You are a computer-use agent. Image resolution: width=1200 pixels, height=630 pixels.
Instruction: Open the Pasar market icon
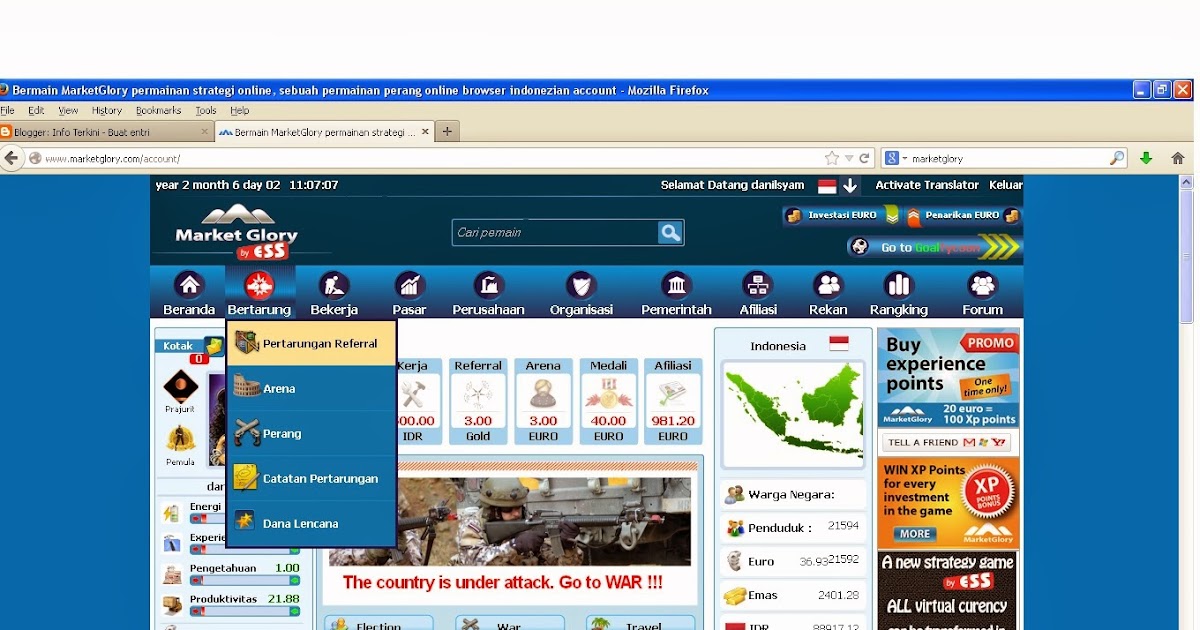coord(410,285)
